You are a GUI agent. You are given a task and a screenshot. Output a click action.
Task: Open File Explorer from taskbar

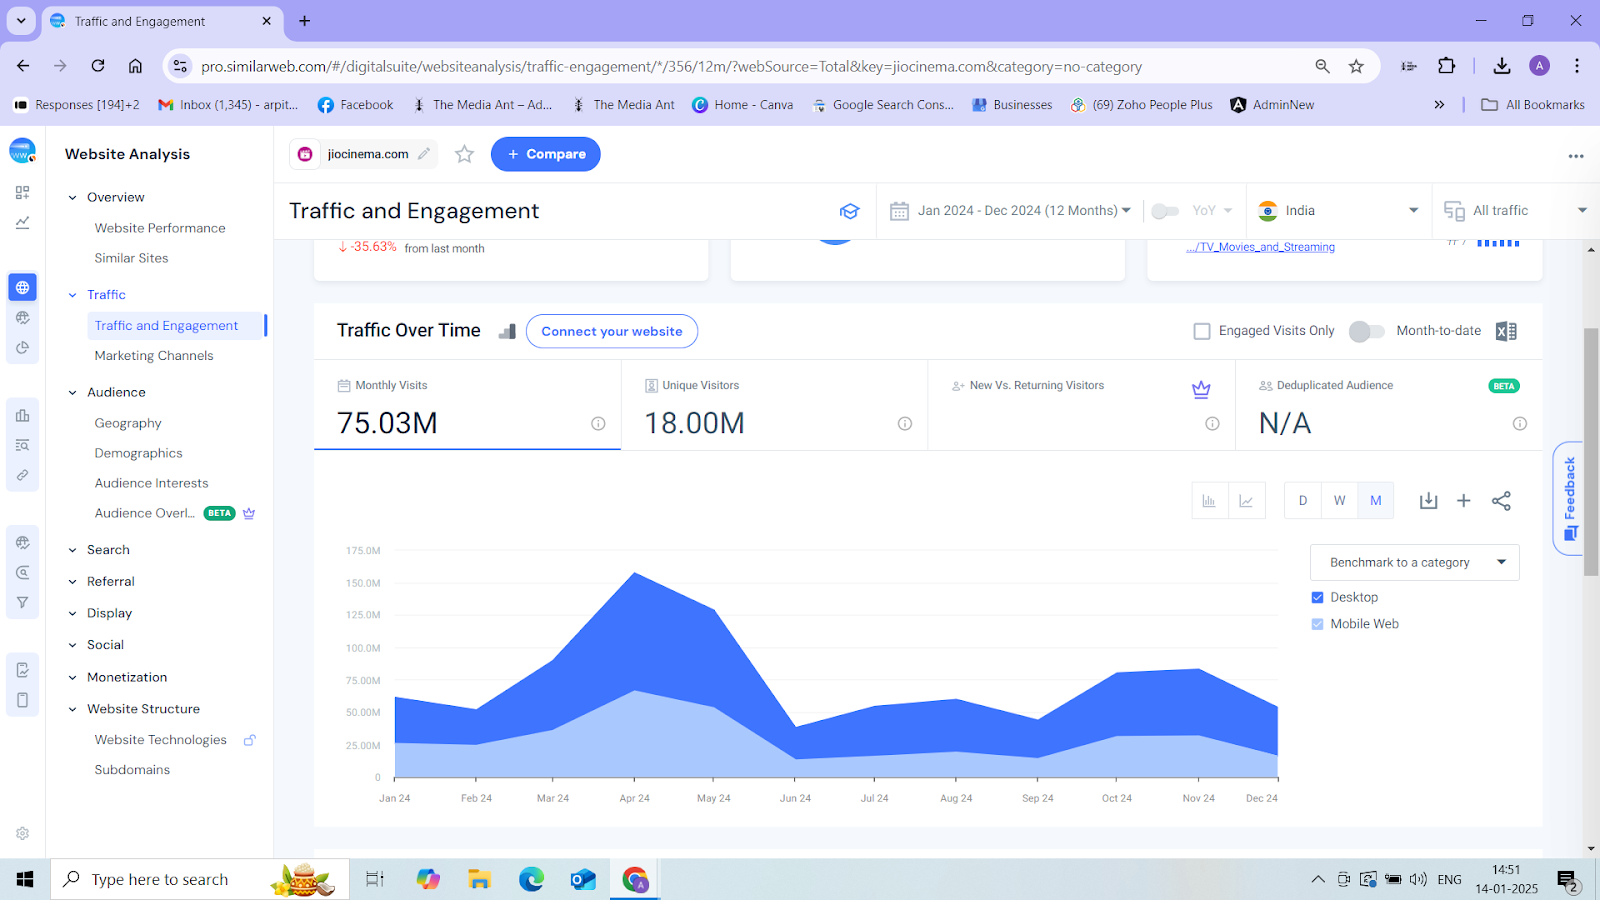pyautogui.click(x=479, y=879)
